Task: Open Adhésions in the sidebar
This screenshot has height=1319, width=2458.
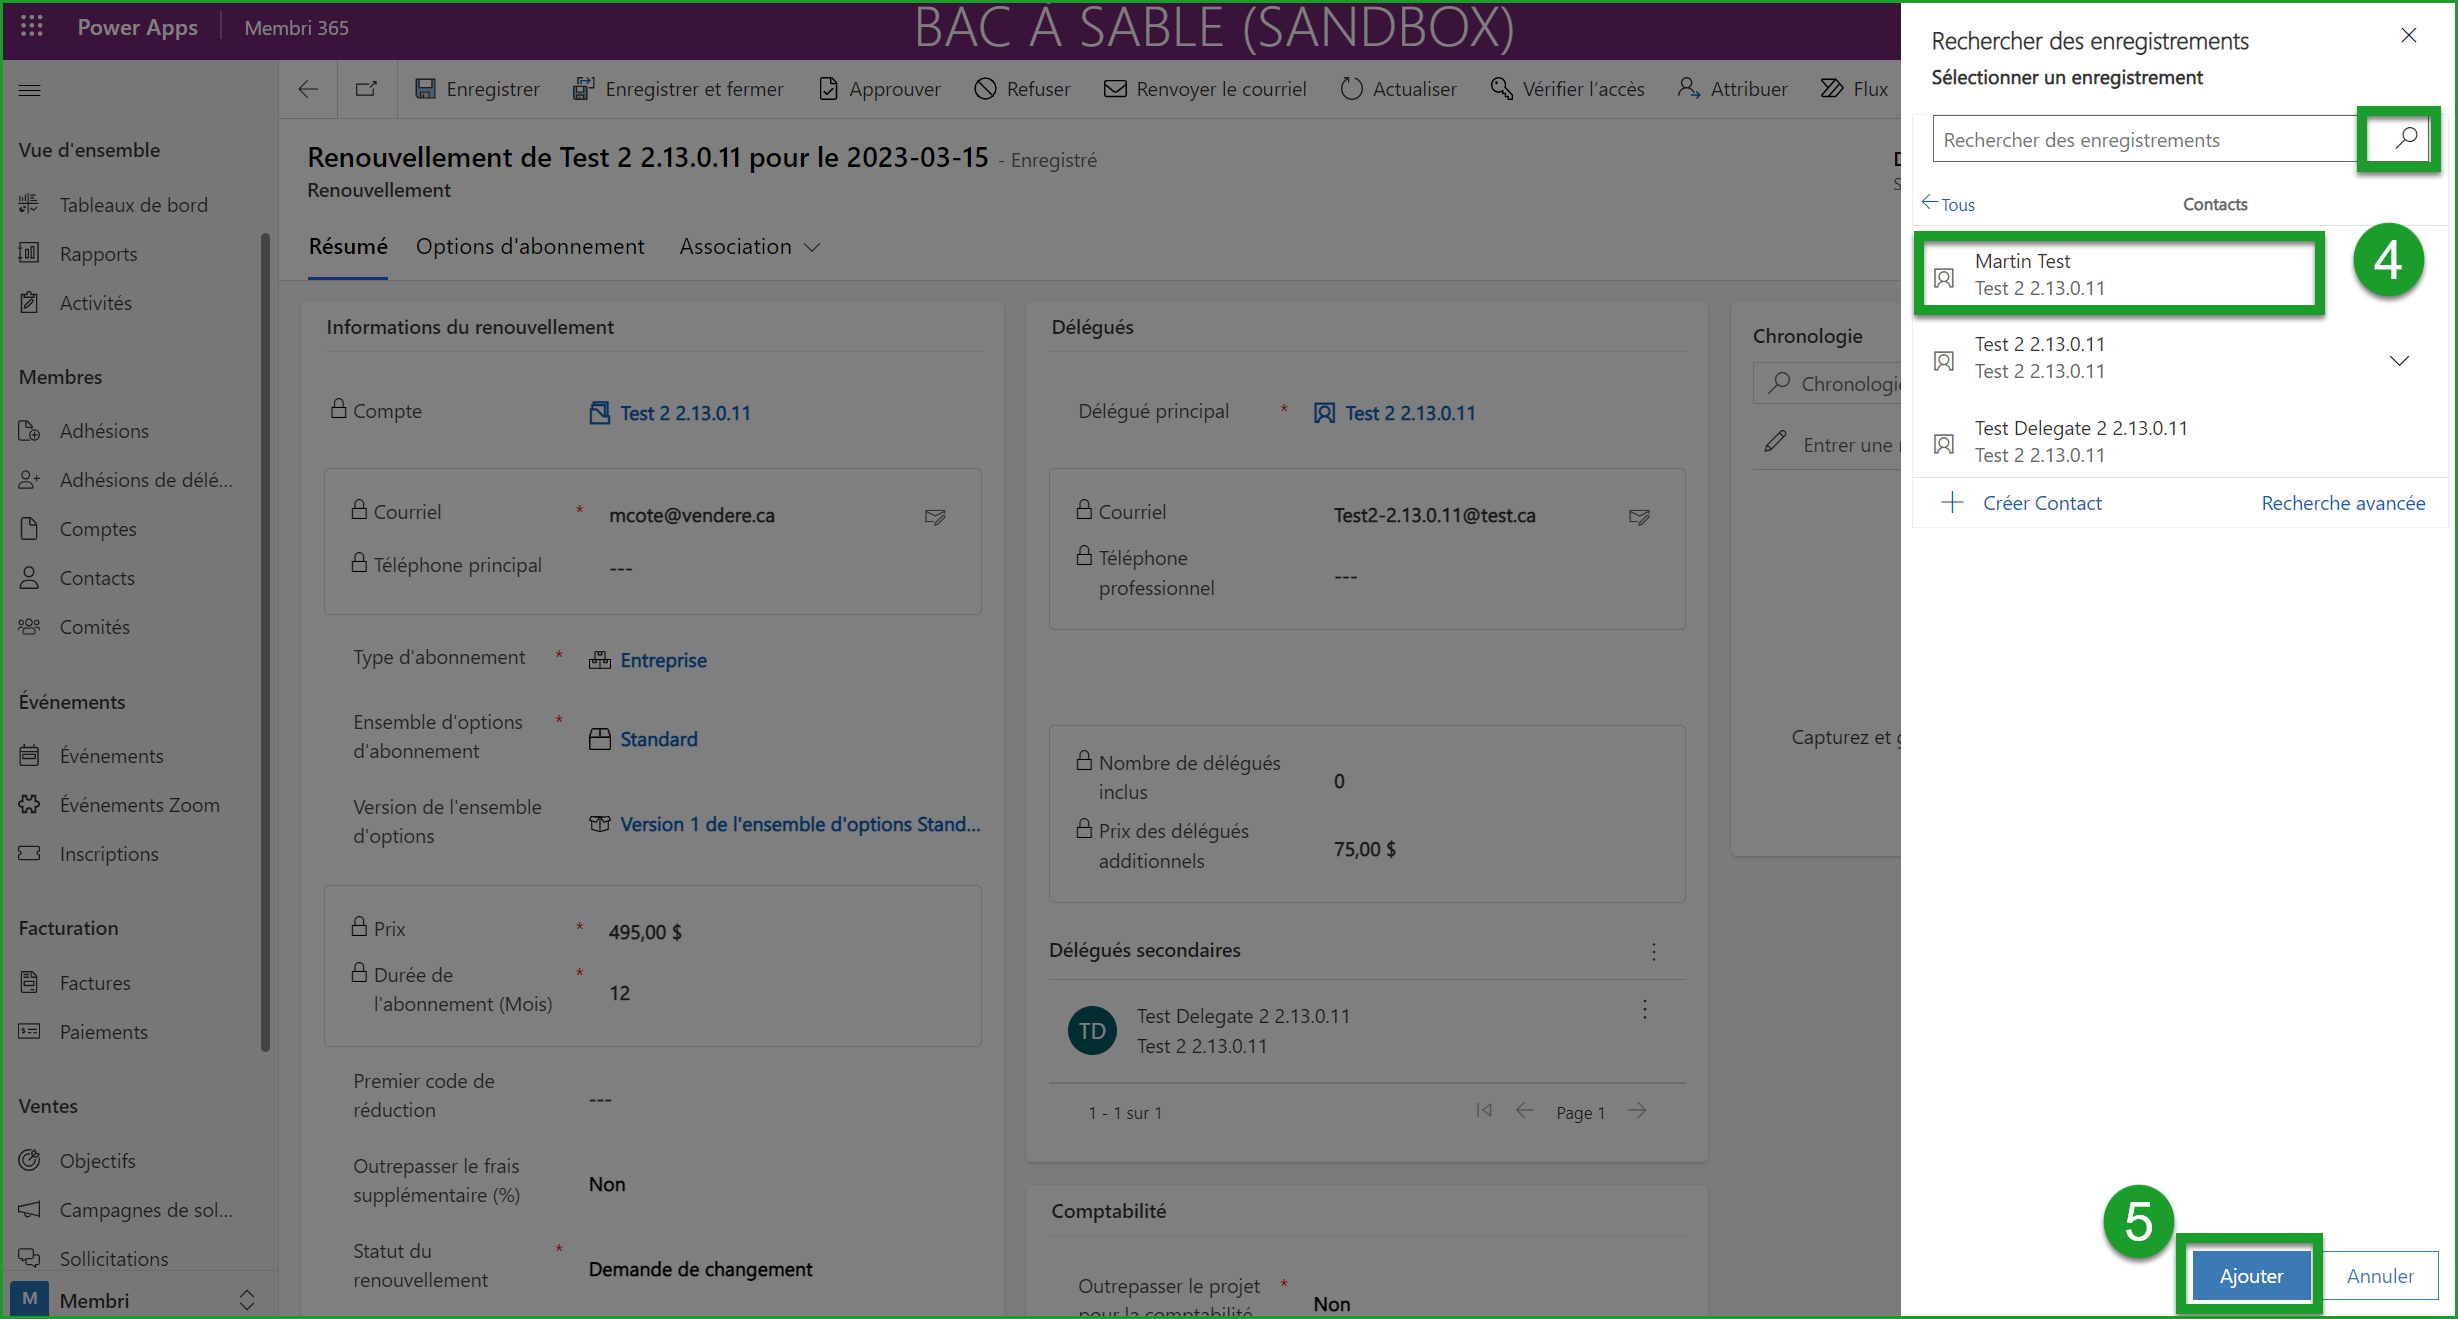Action: coord(104,431)
